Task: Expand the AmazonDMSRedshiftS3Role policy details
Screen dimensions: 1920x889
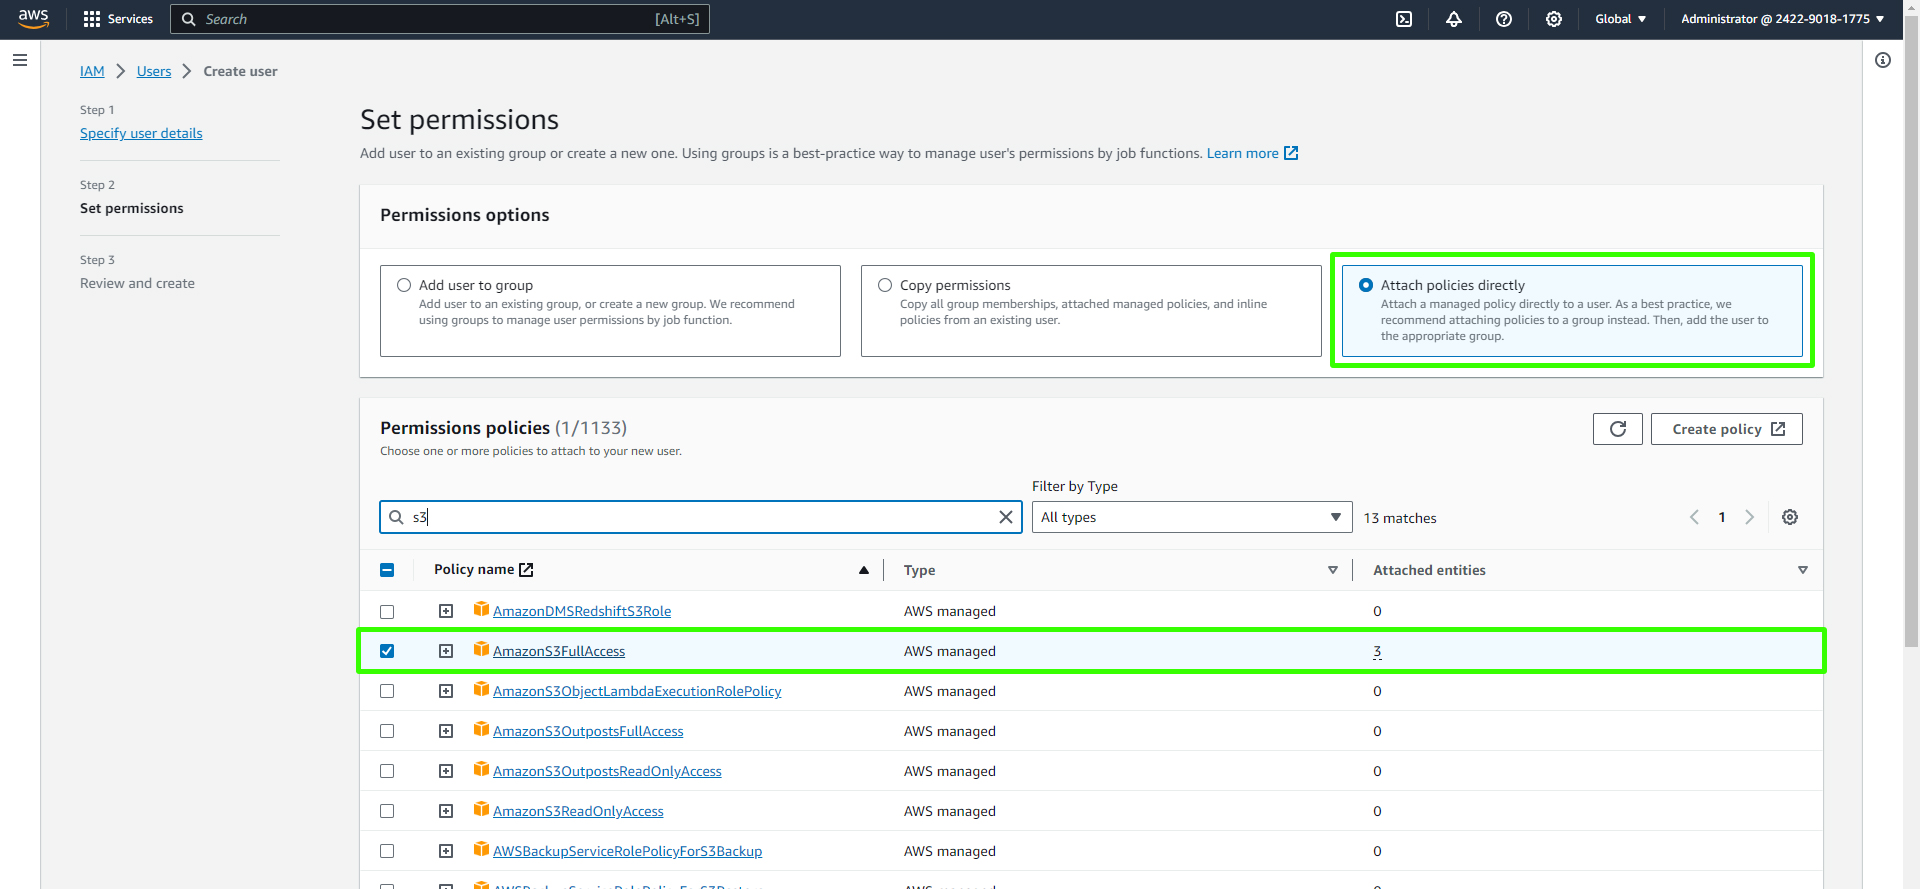Action: (446, 611)
